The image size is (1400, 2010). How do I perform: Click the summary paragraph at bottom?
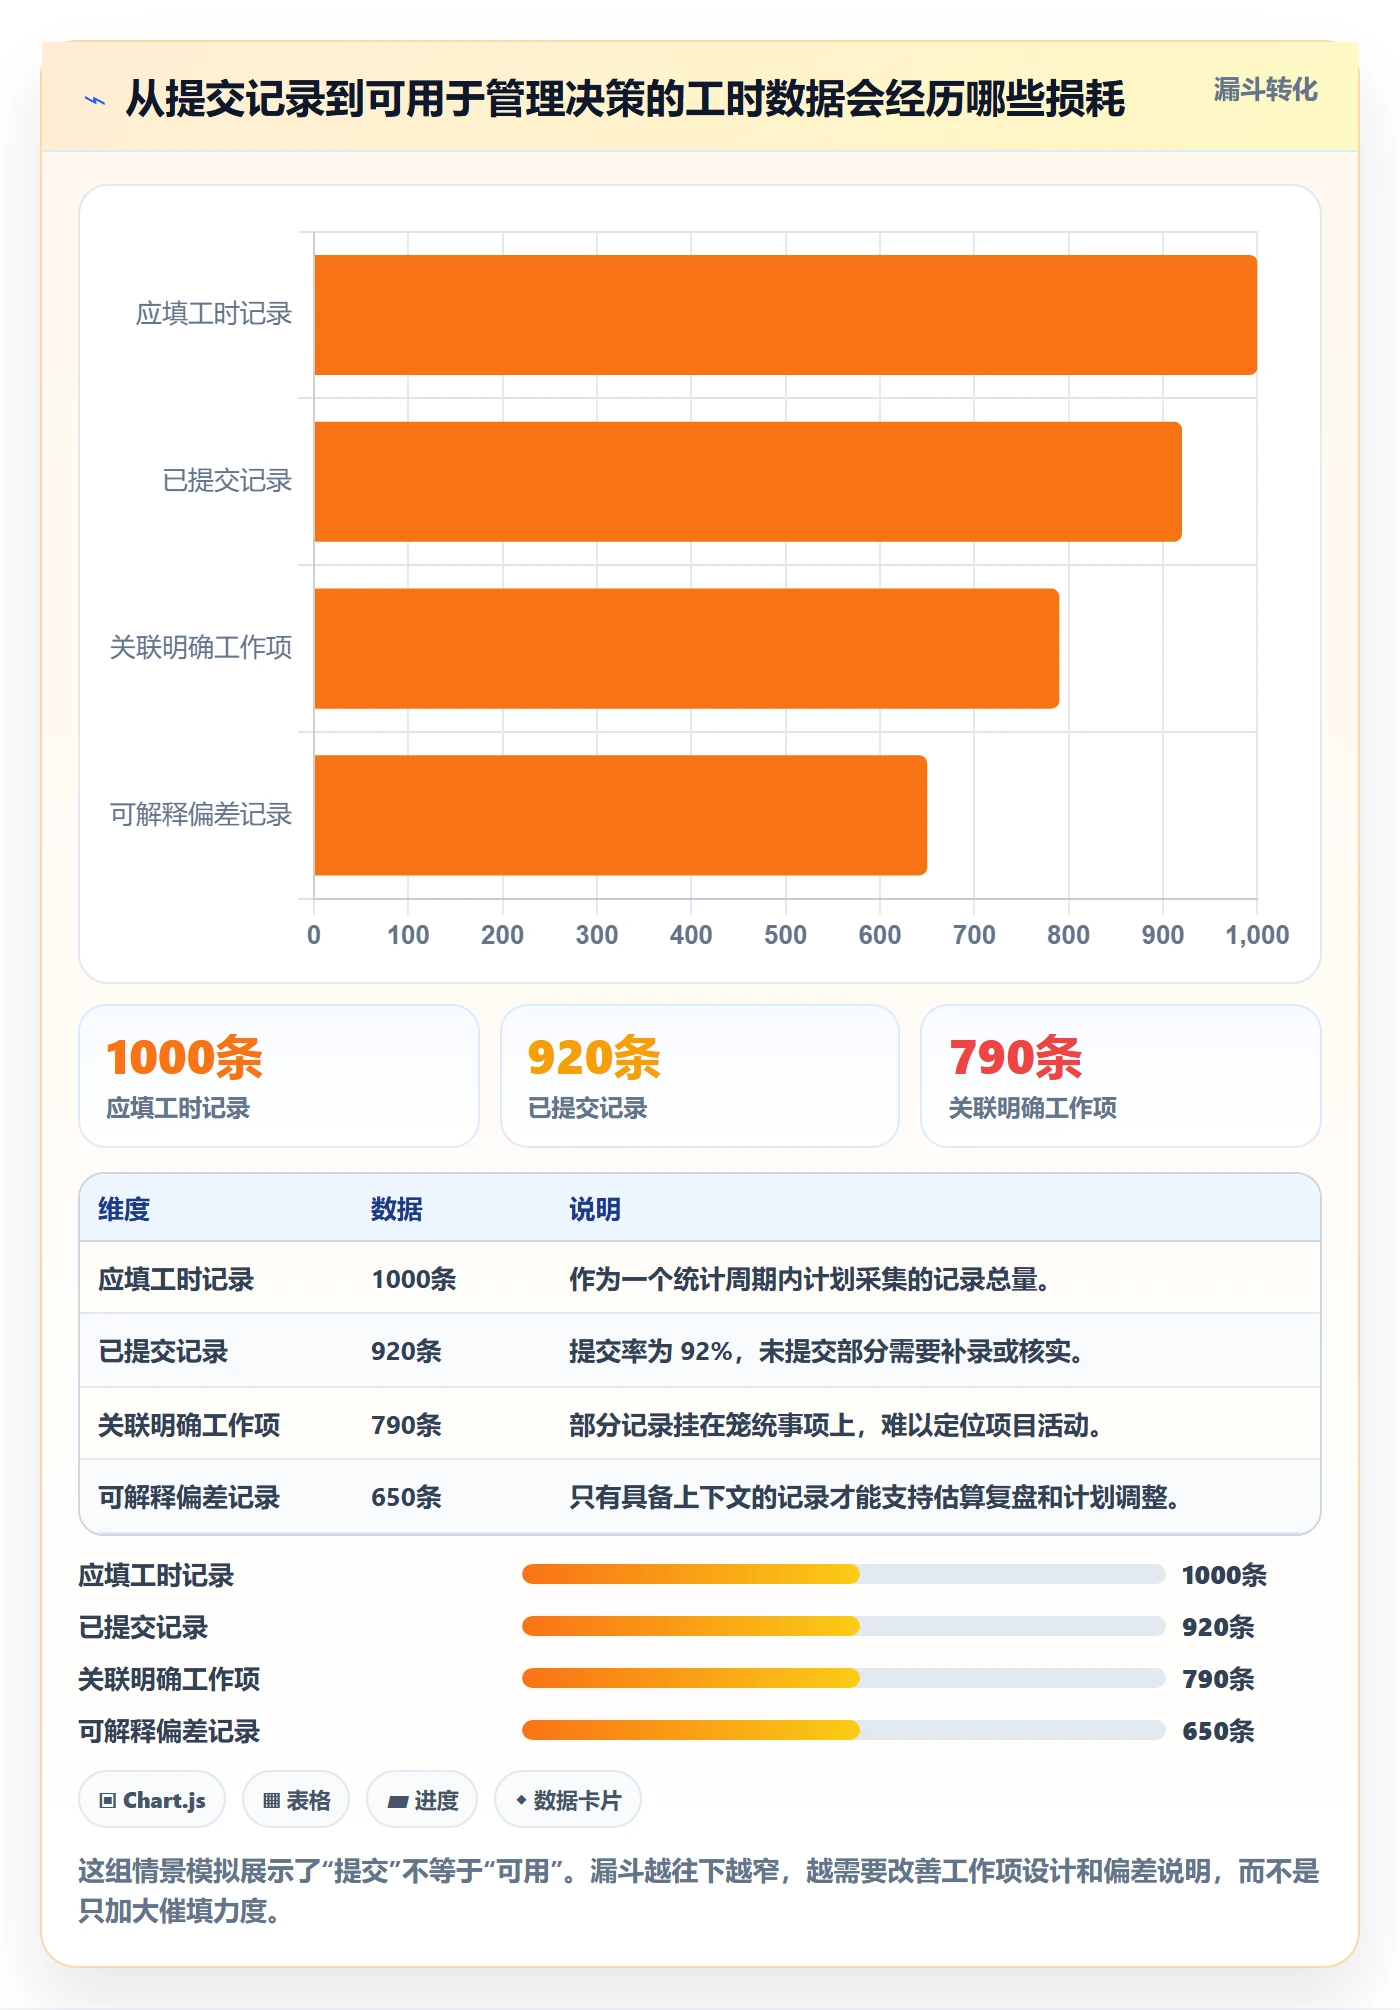(699, 1890)
